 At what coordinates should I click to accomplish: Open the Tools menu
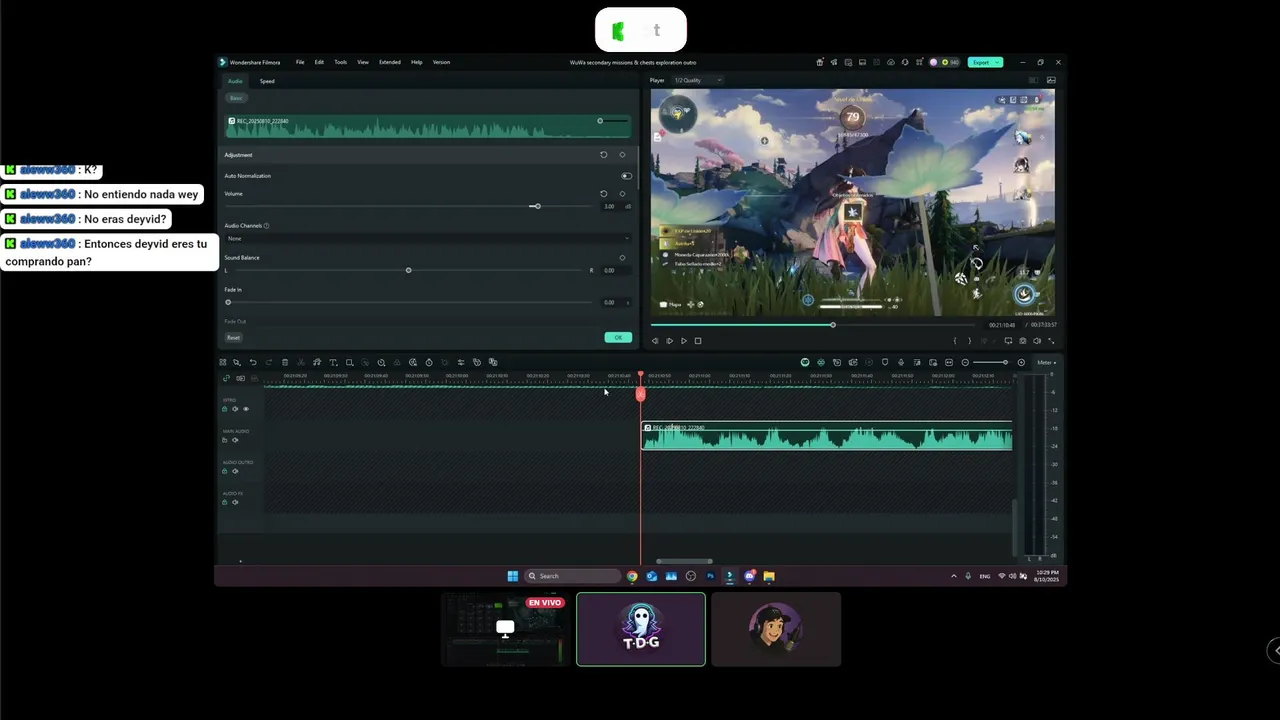[341, 62]
